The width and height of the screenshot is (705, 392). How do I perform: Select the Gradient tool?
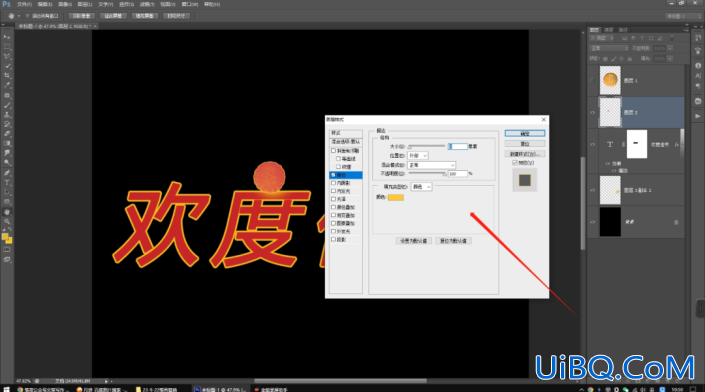[7, 143]
